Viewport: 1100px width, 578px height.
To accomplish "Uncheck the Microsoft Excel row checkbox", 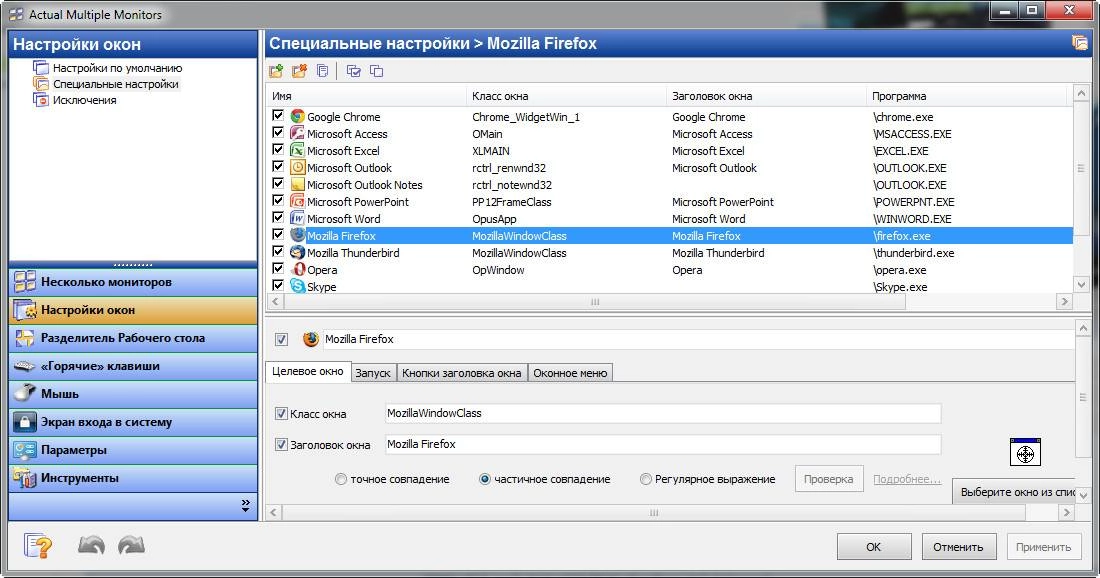I will pyautogui.click(x=278, y=149).
